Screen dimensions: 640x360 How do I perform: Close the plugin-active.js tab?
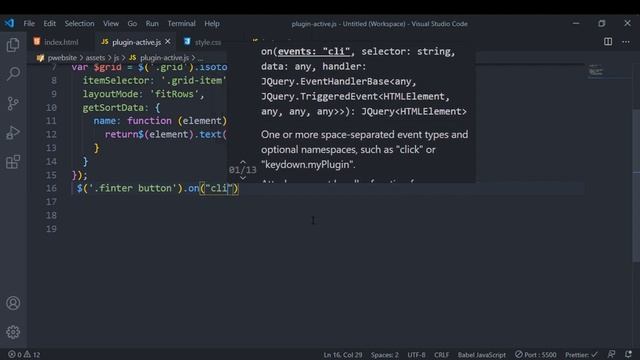coord(167,42)
